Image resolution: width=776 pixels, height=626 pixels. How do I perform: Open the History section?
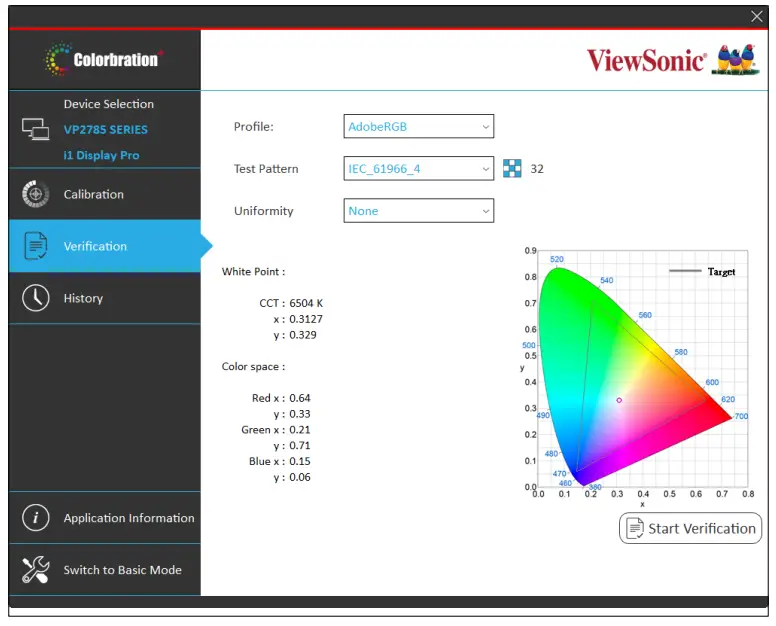click(x=105, y=298)
